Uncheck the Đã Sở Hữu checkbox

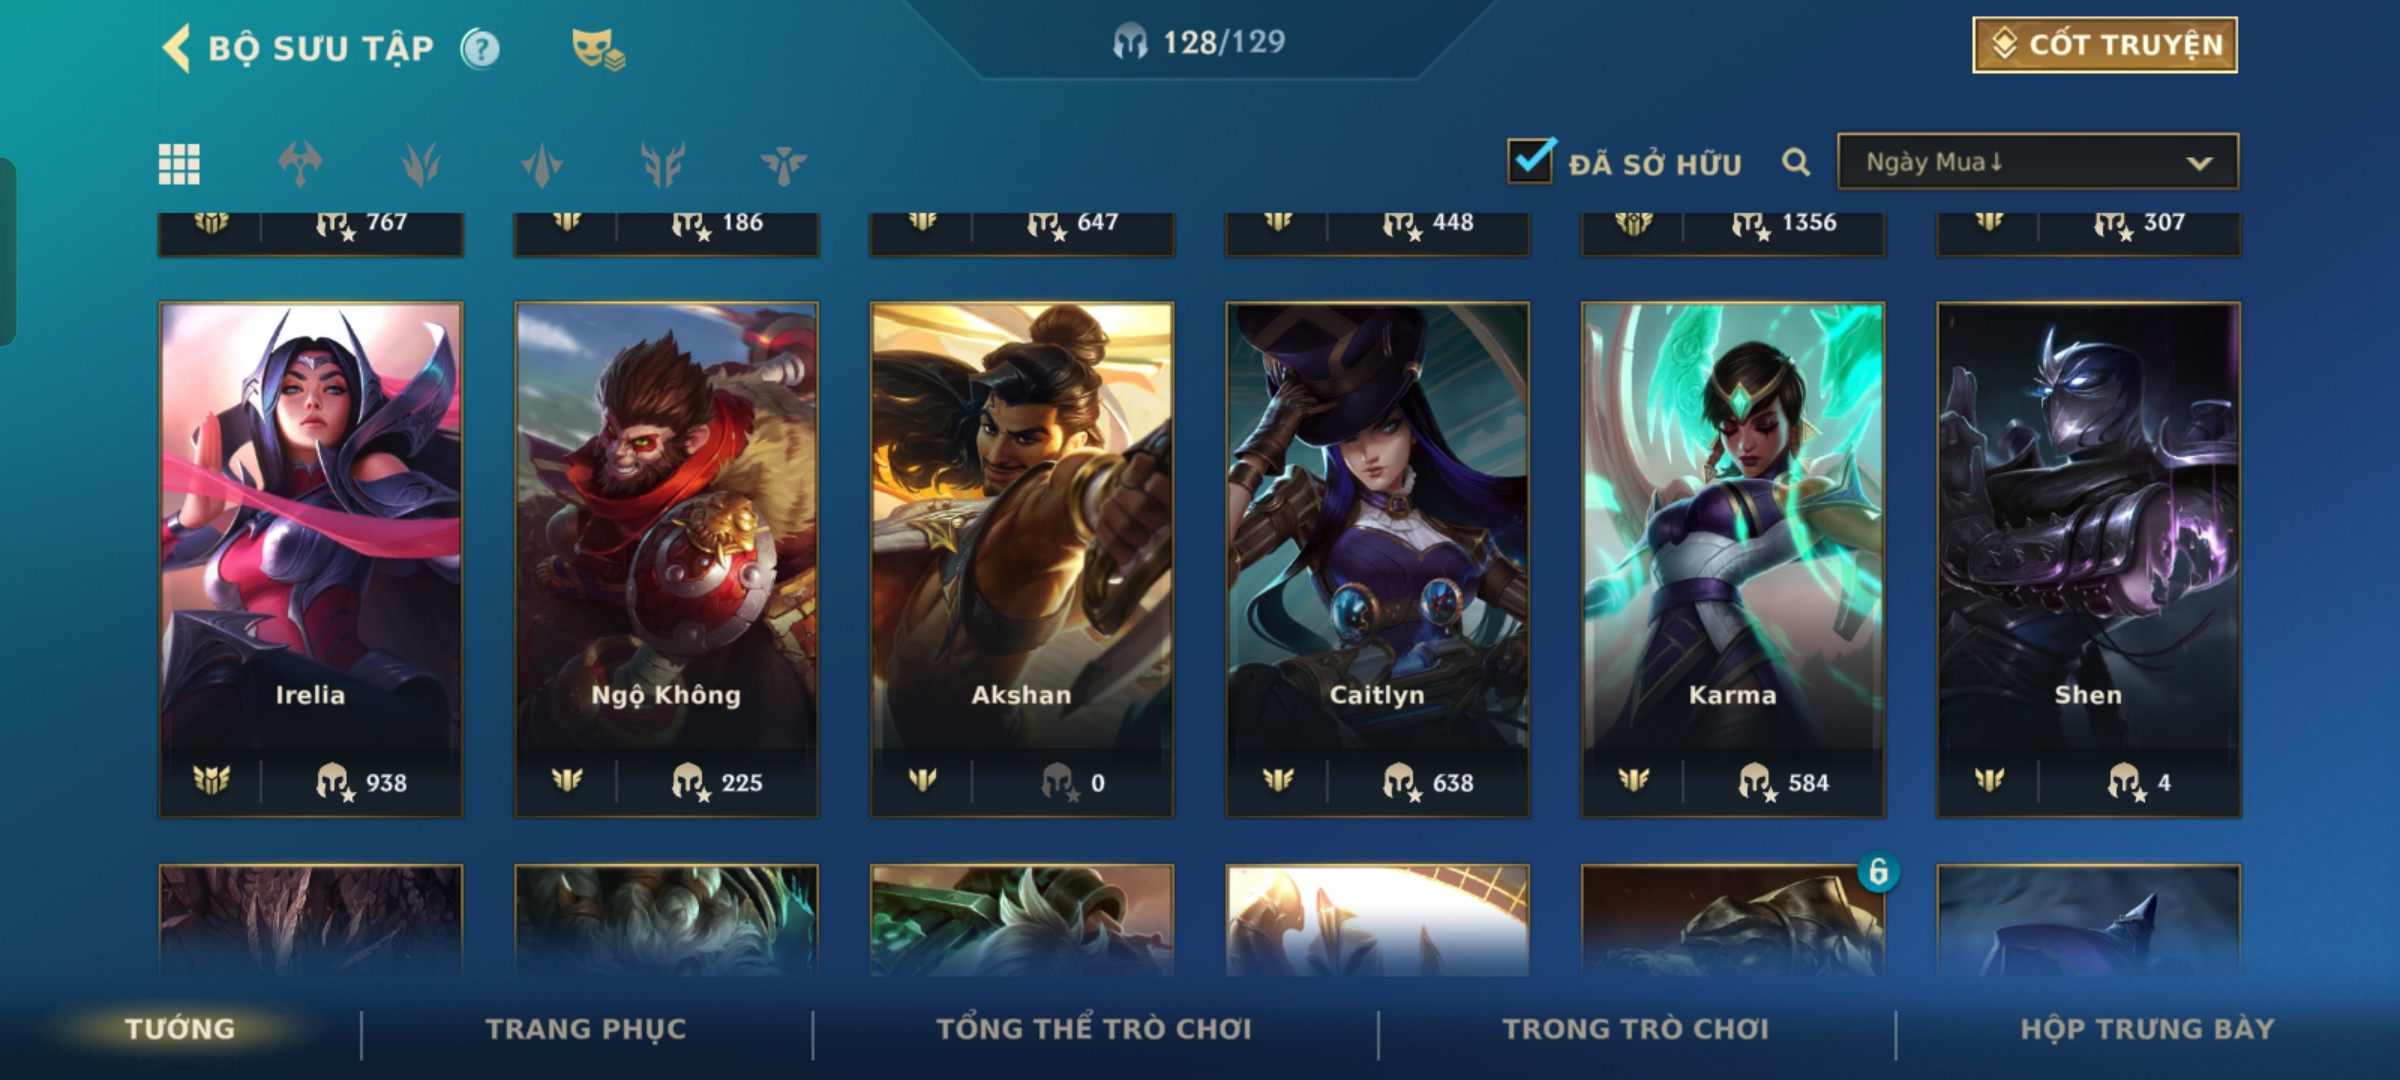coord(1531,160)
